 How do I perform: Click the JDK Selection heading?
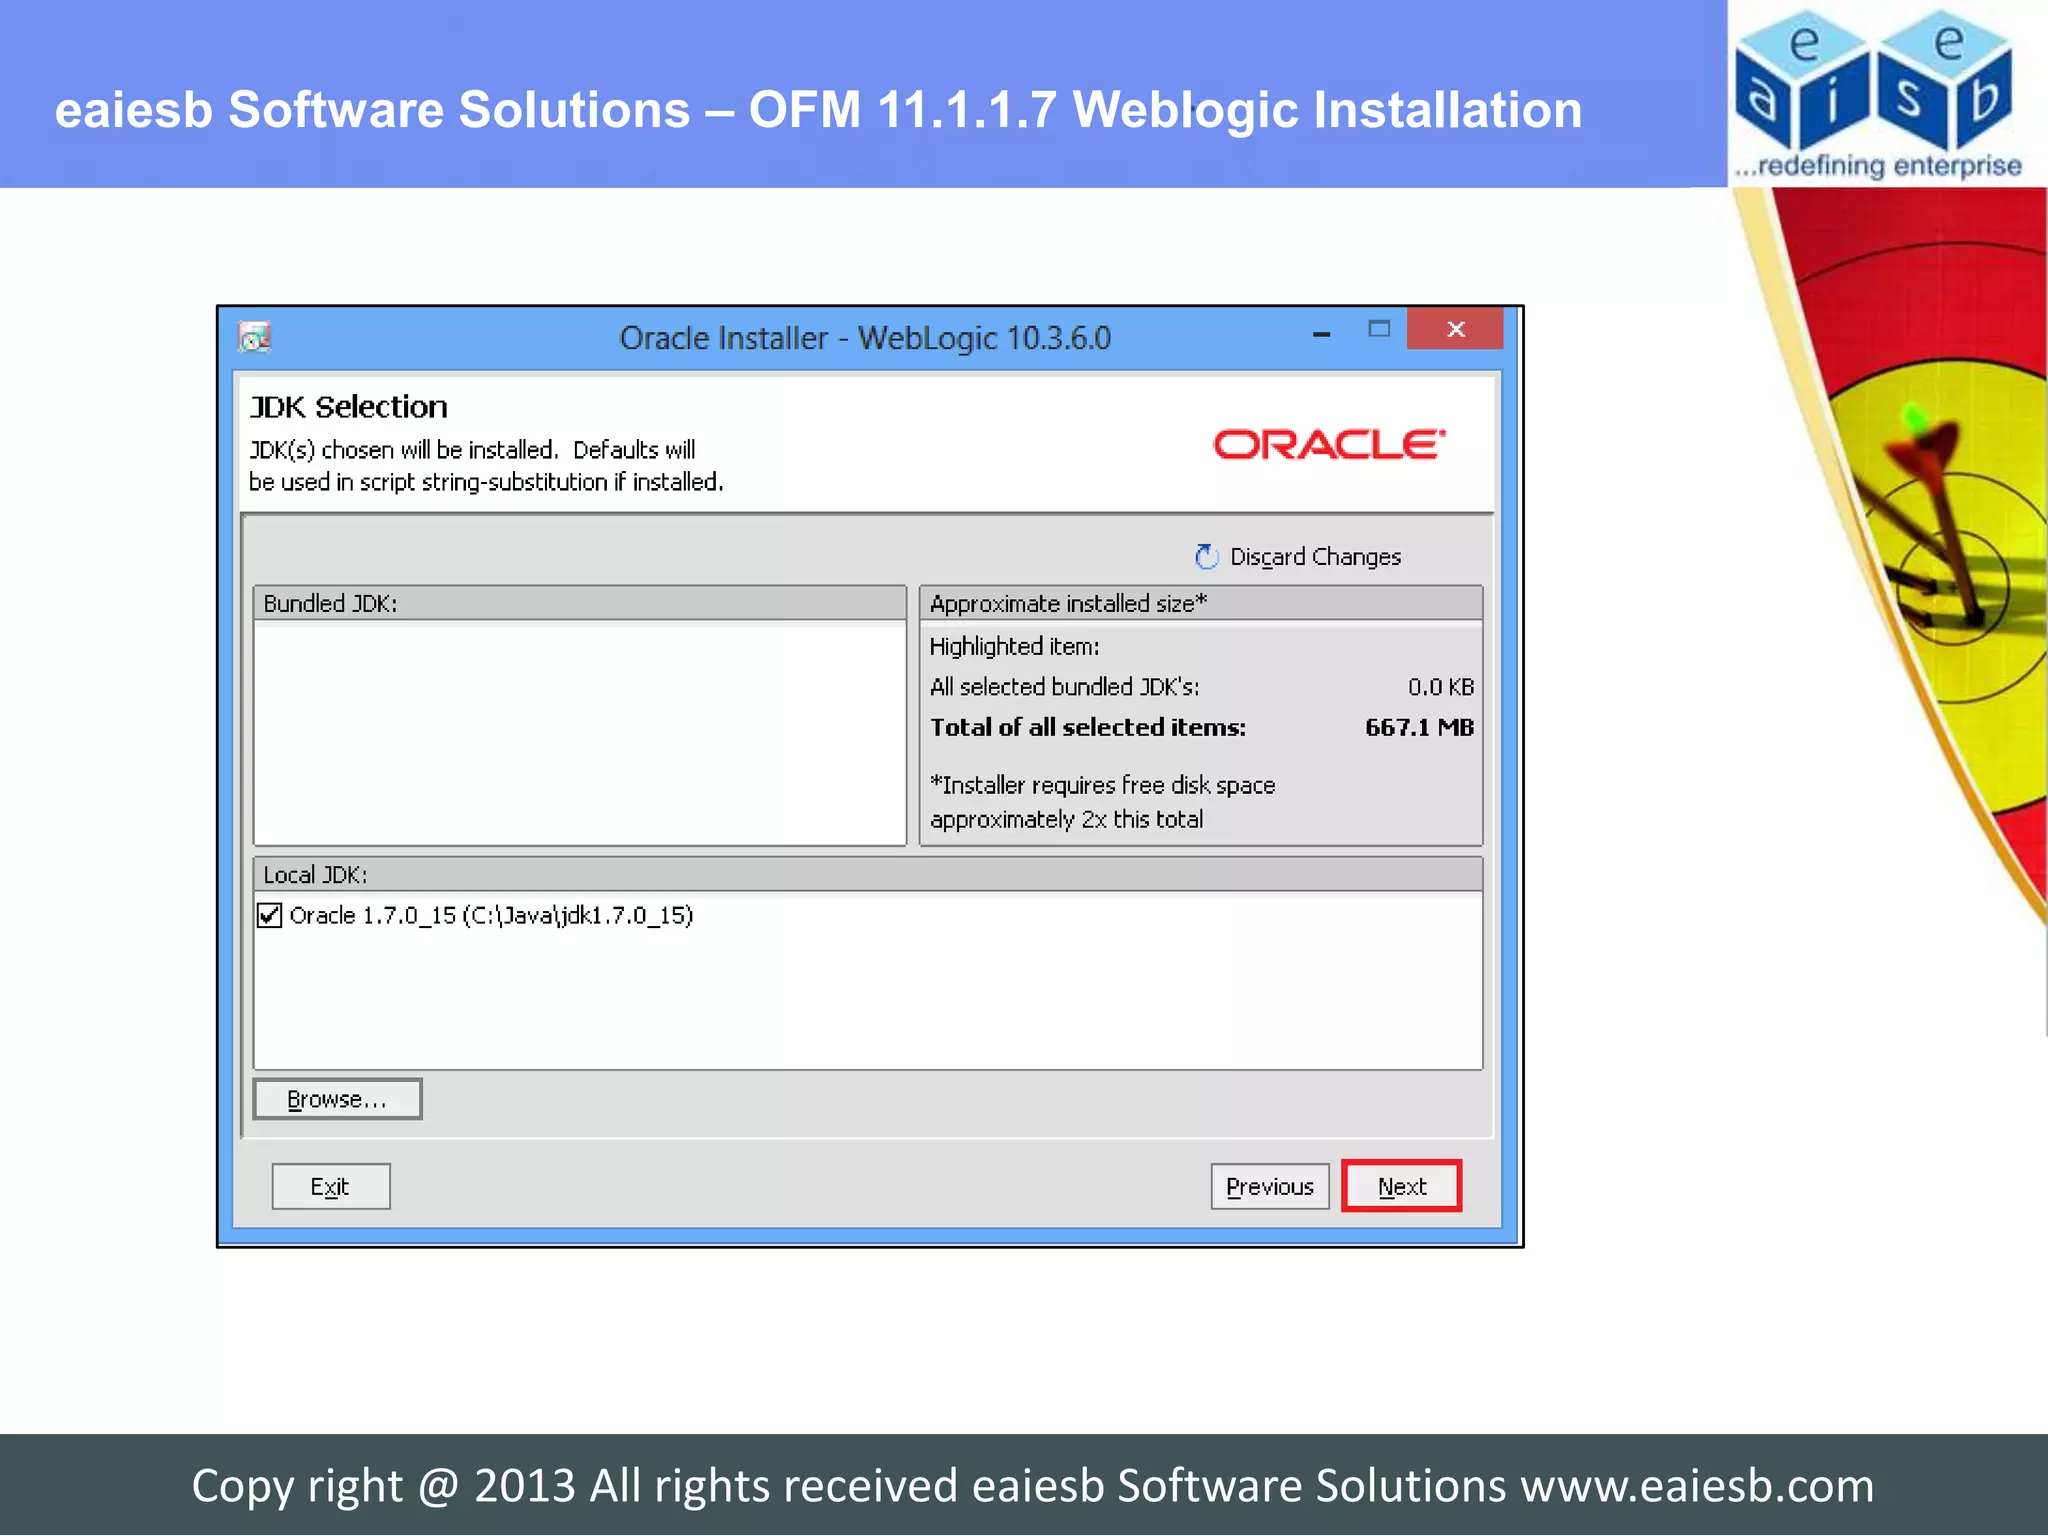(348, 406)
